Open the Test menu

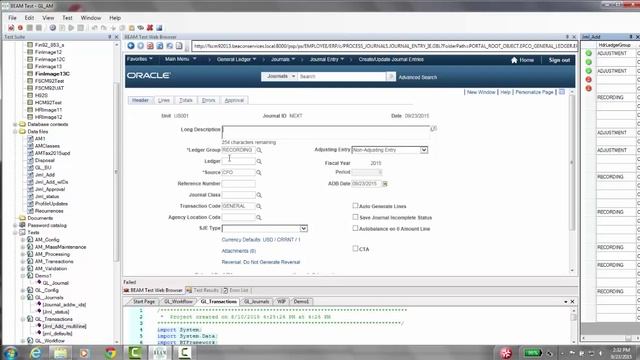coord(67,18)
